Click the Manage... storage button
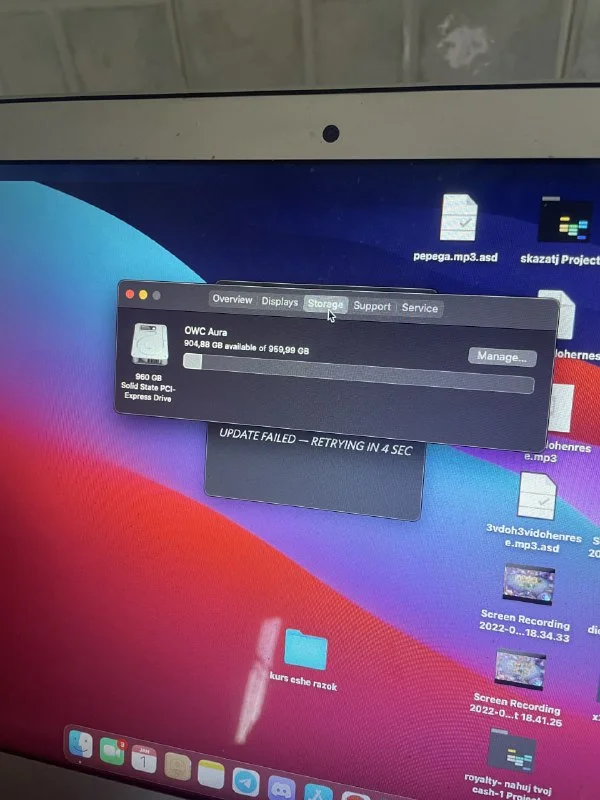The height and width of the screenshot is (800, 600). point(502,357)
